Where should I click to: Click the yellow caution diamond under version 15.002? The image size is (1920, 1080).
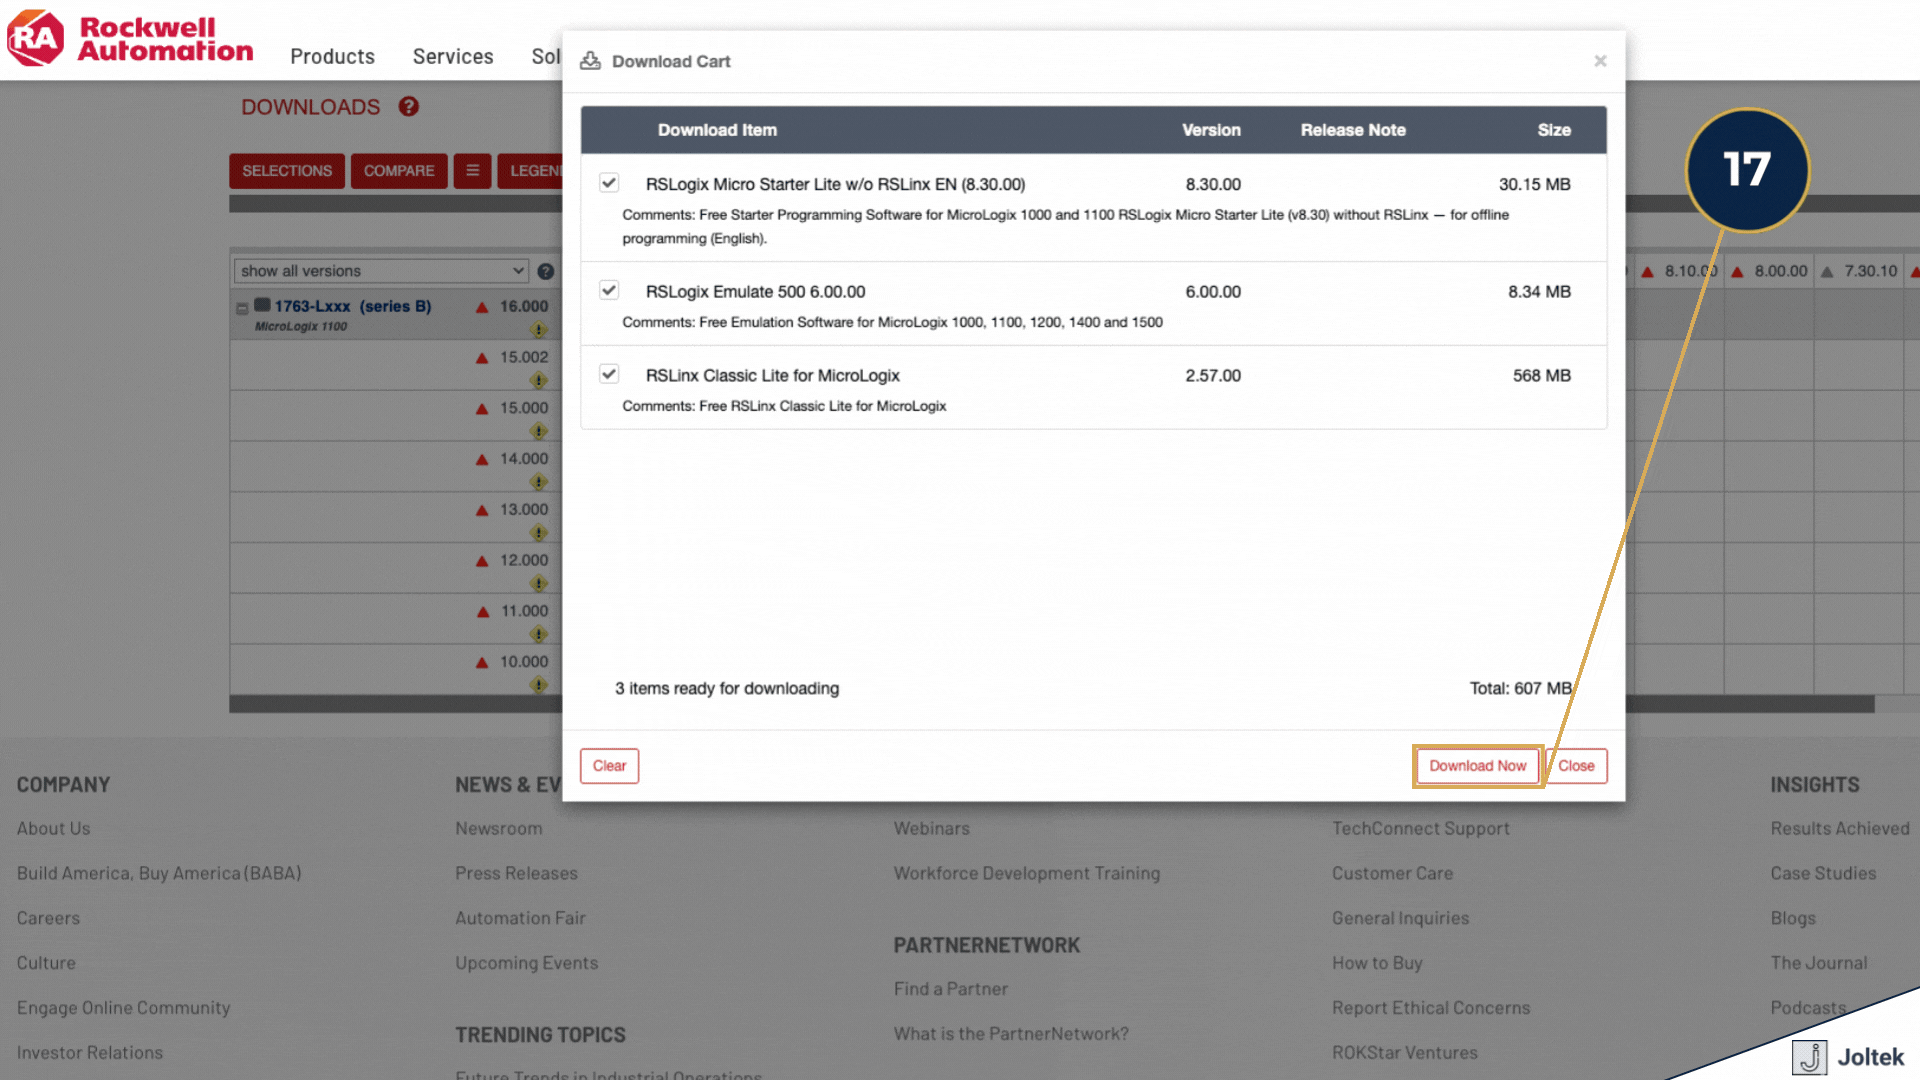point(540,379)
